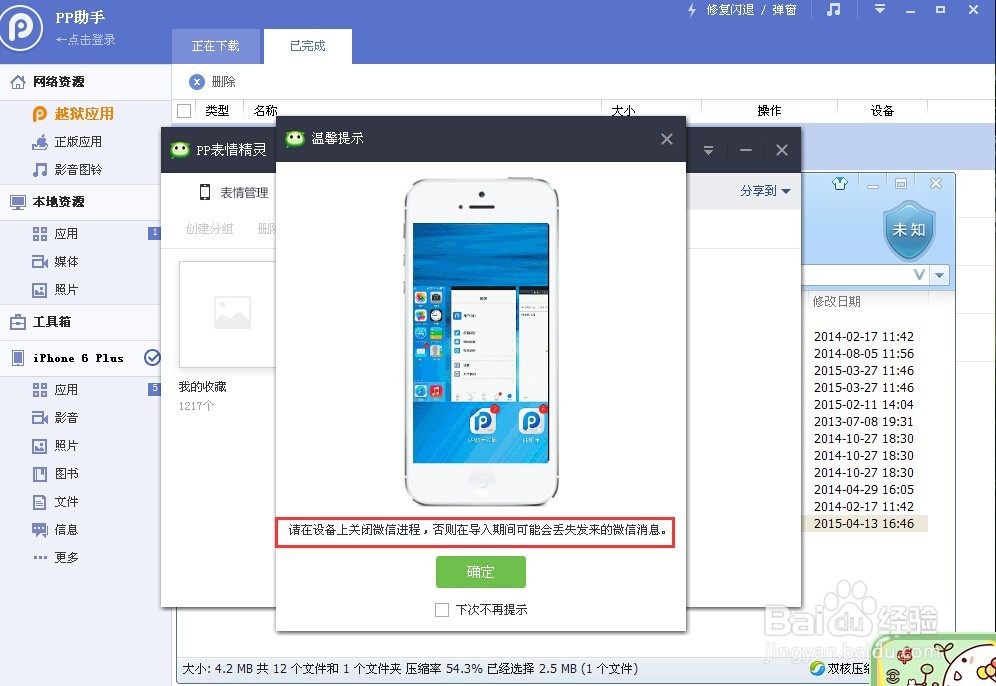
Task: Open the 我的收藏 emoticon group thumbnail
Action: 227,314
